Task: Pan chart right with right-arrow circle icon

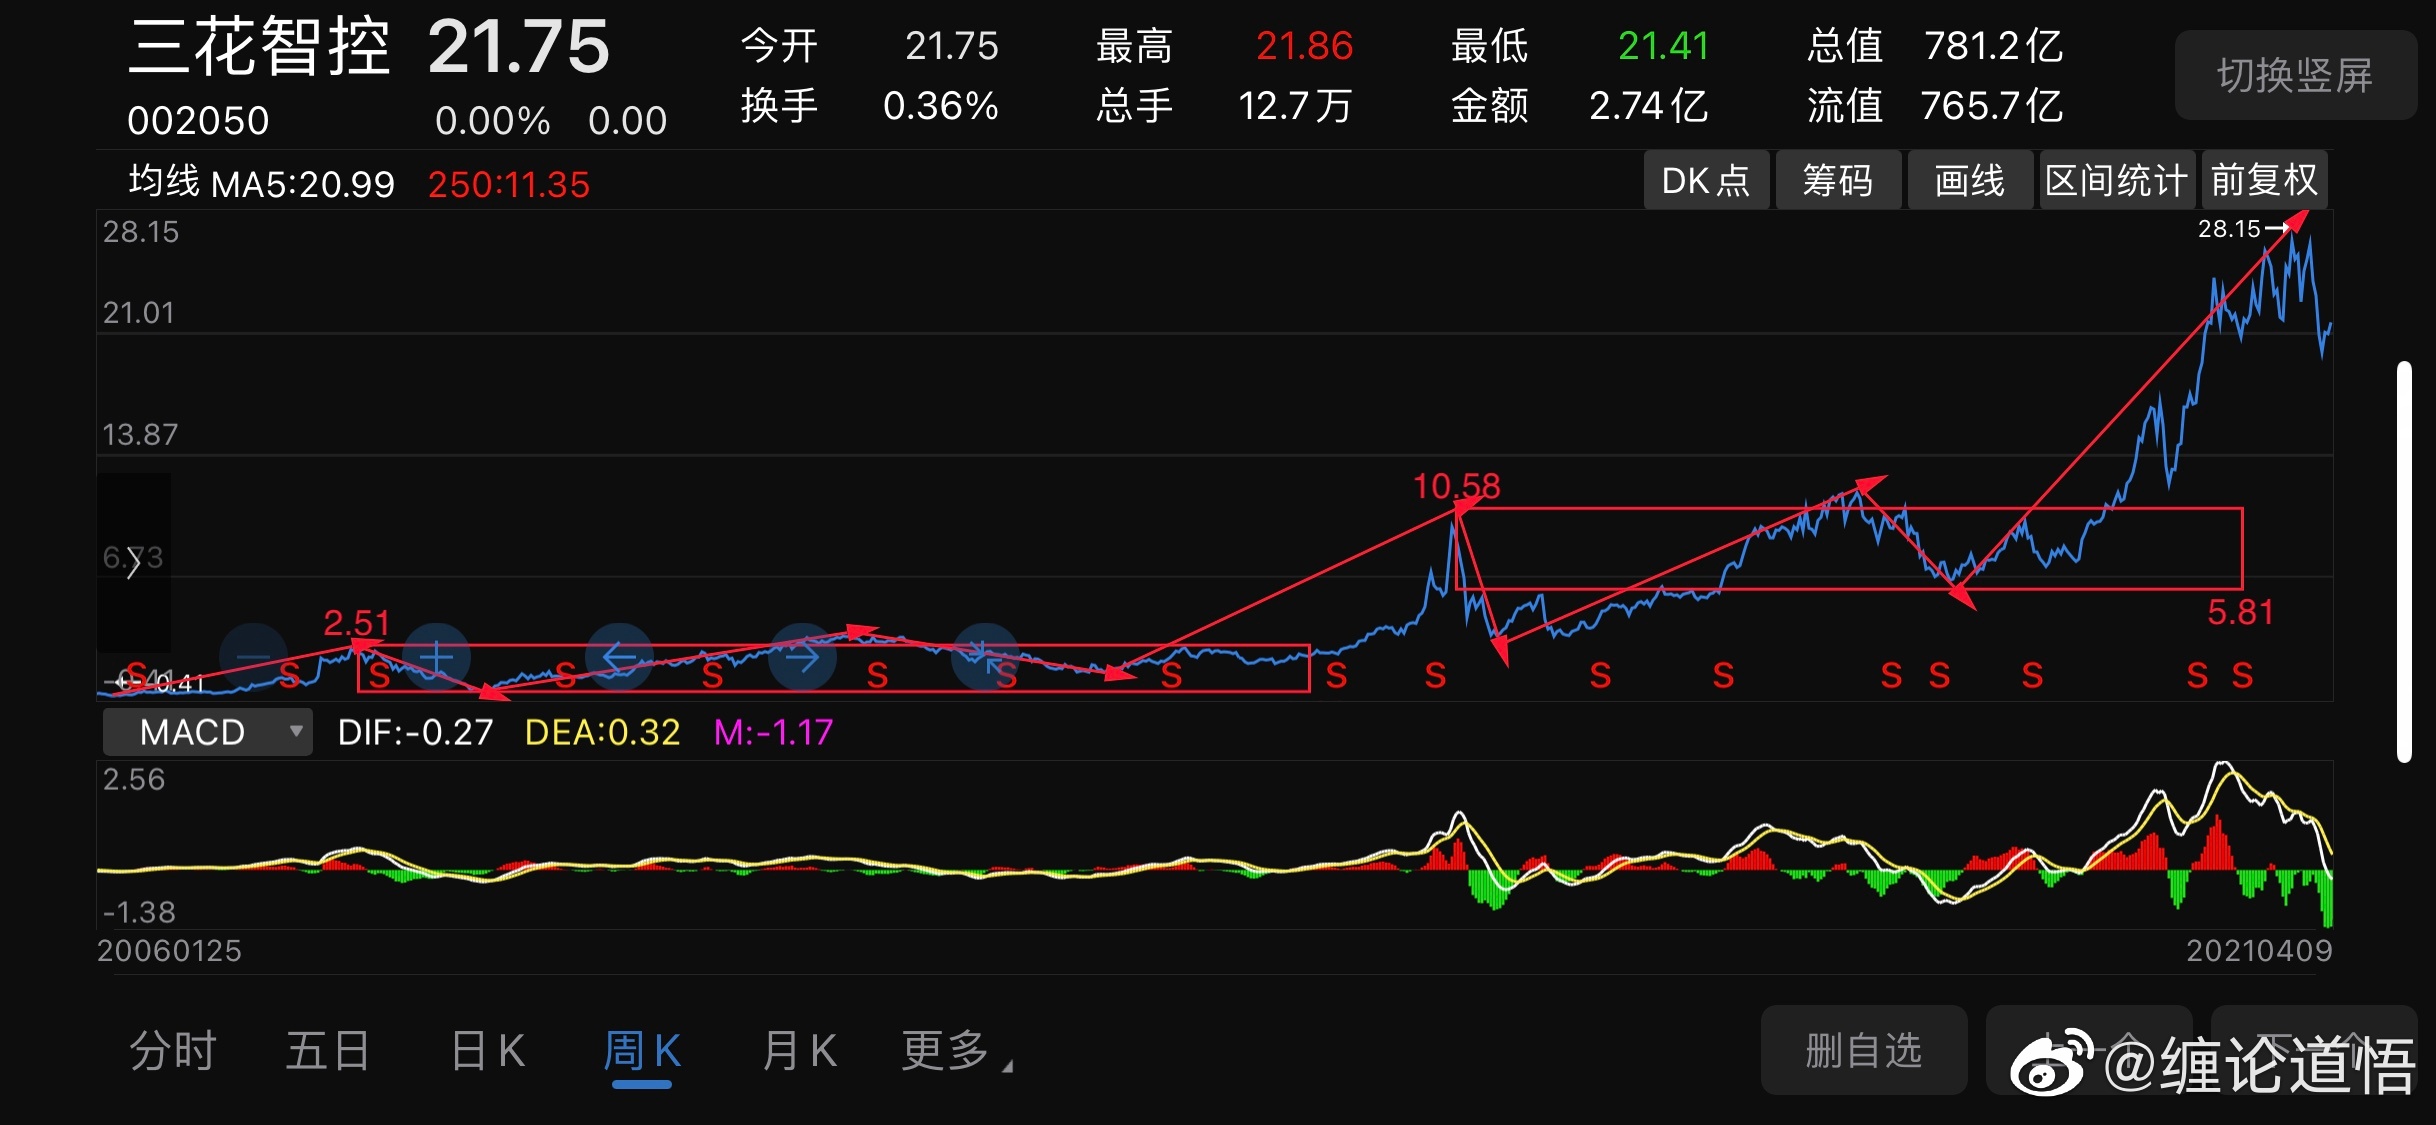Action: (802, 657)
